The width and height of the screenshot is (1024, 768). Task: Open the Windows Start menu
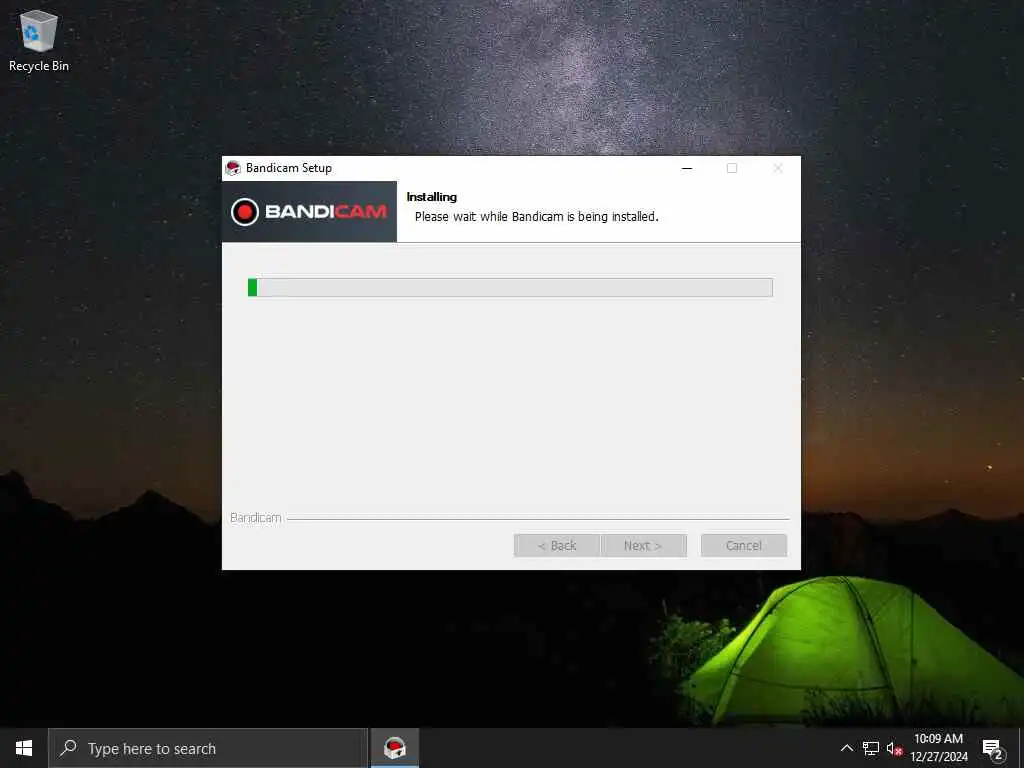point(24,748)
